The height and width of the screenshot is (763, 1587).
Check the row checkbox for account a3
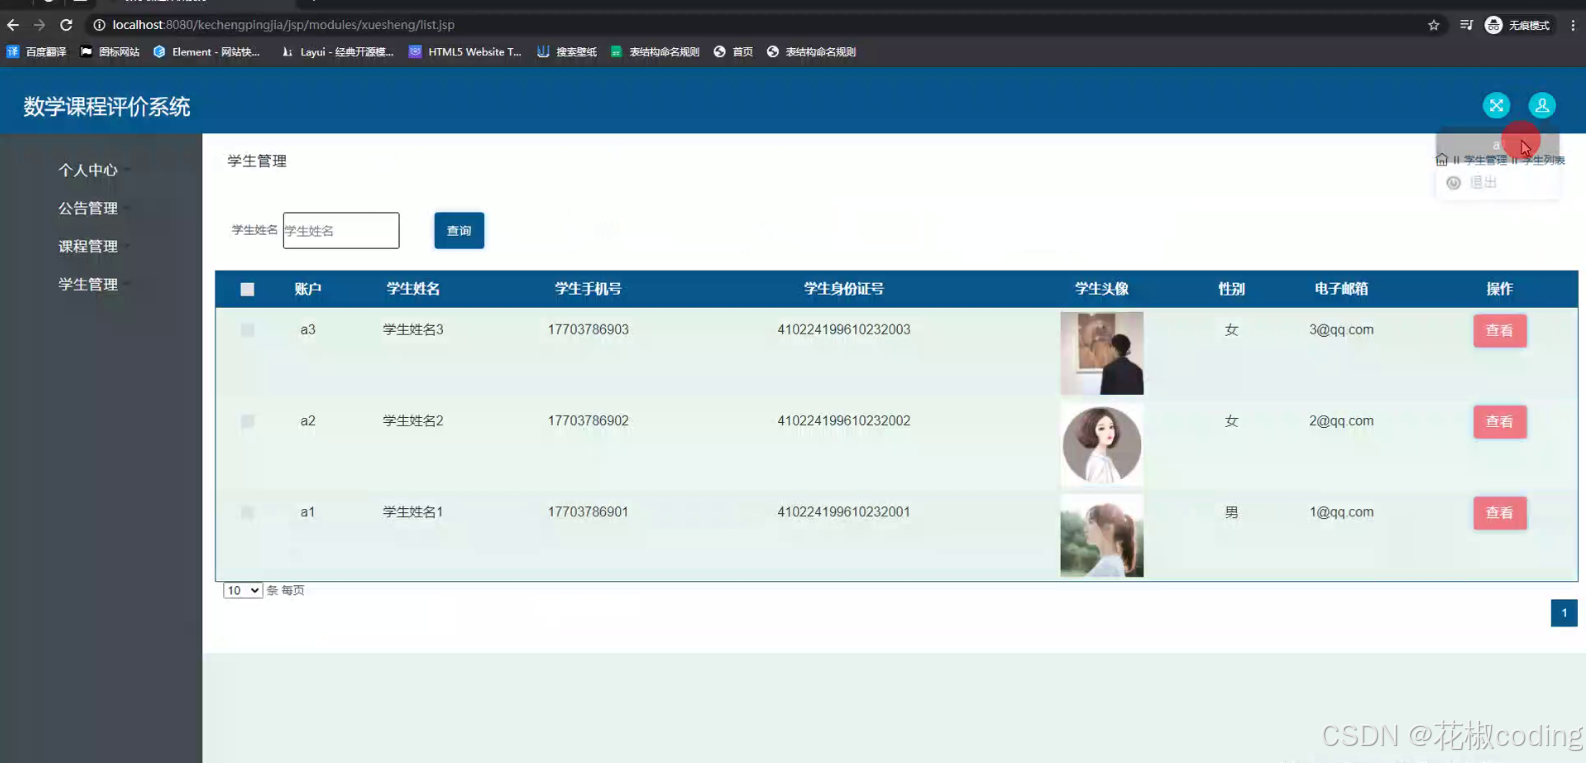(x=247, y=330)
